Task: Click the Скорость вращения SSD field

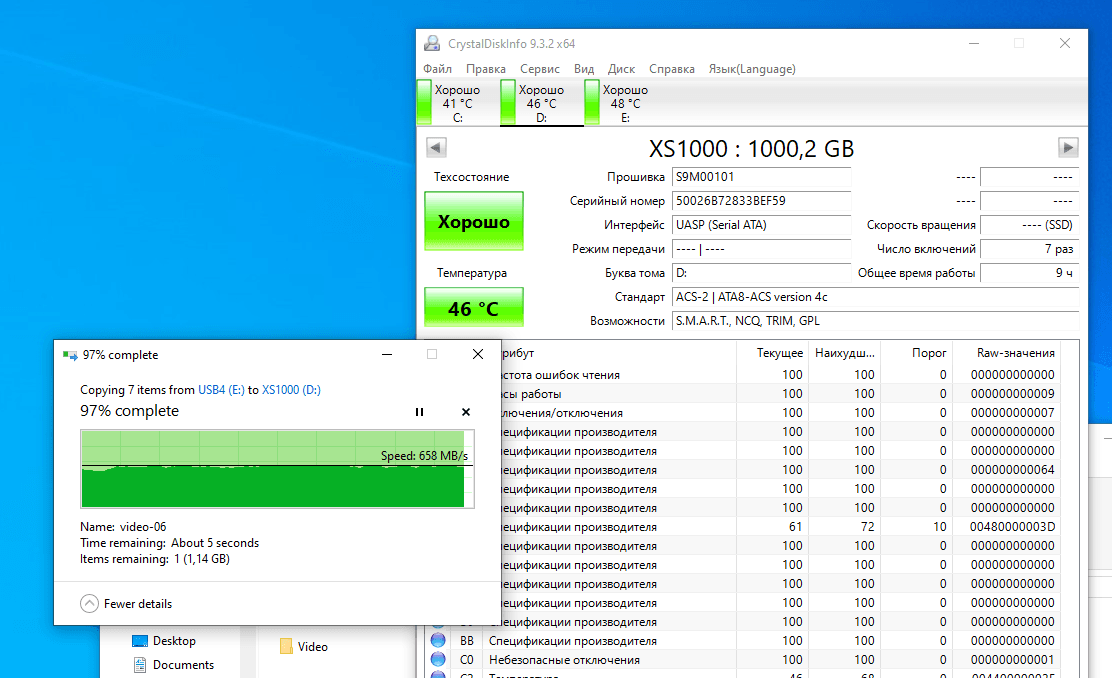Action: coord(1029,225)
